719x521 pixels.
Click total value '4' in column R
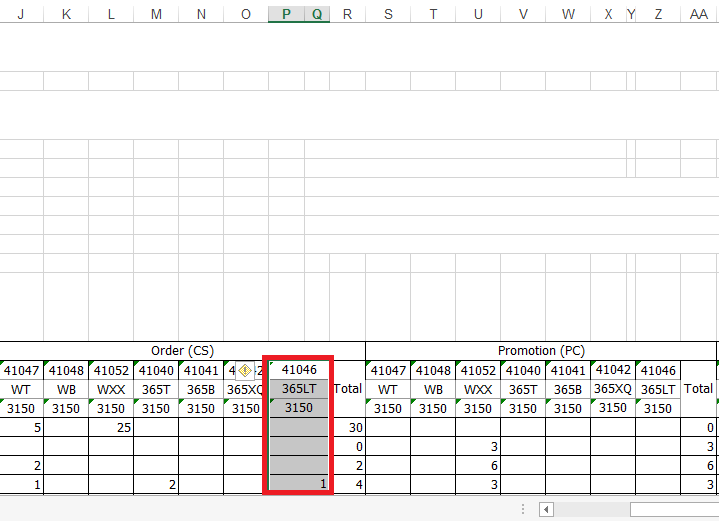pyautogui.click(x=348, y=484)
